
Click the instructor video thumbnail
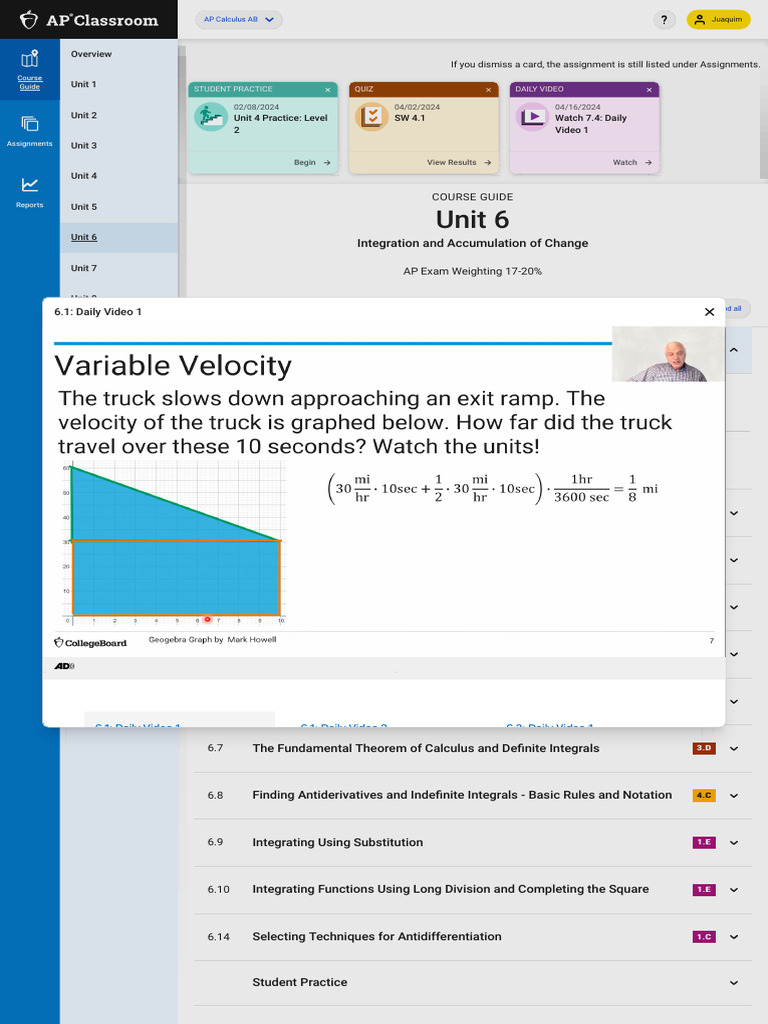pyautogui.click(x=668, y=355)
